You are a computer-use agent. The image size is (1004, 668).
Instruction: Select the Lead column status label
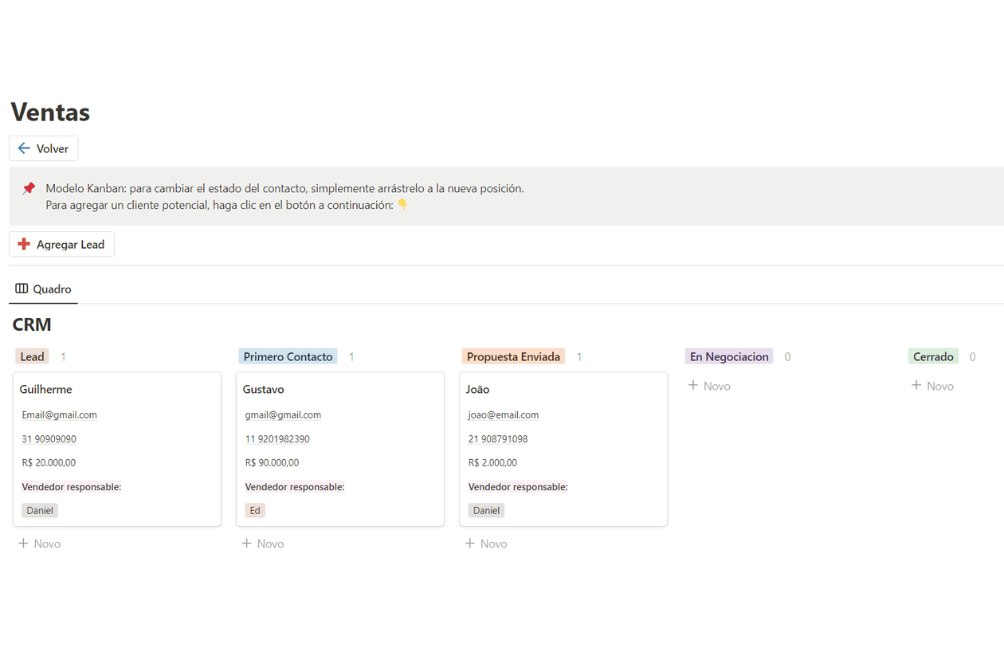32,357
